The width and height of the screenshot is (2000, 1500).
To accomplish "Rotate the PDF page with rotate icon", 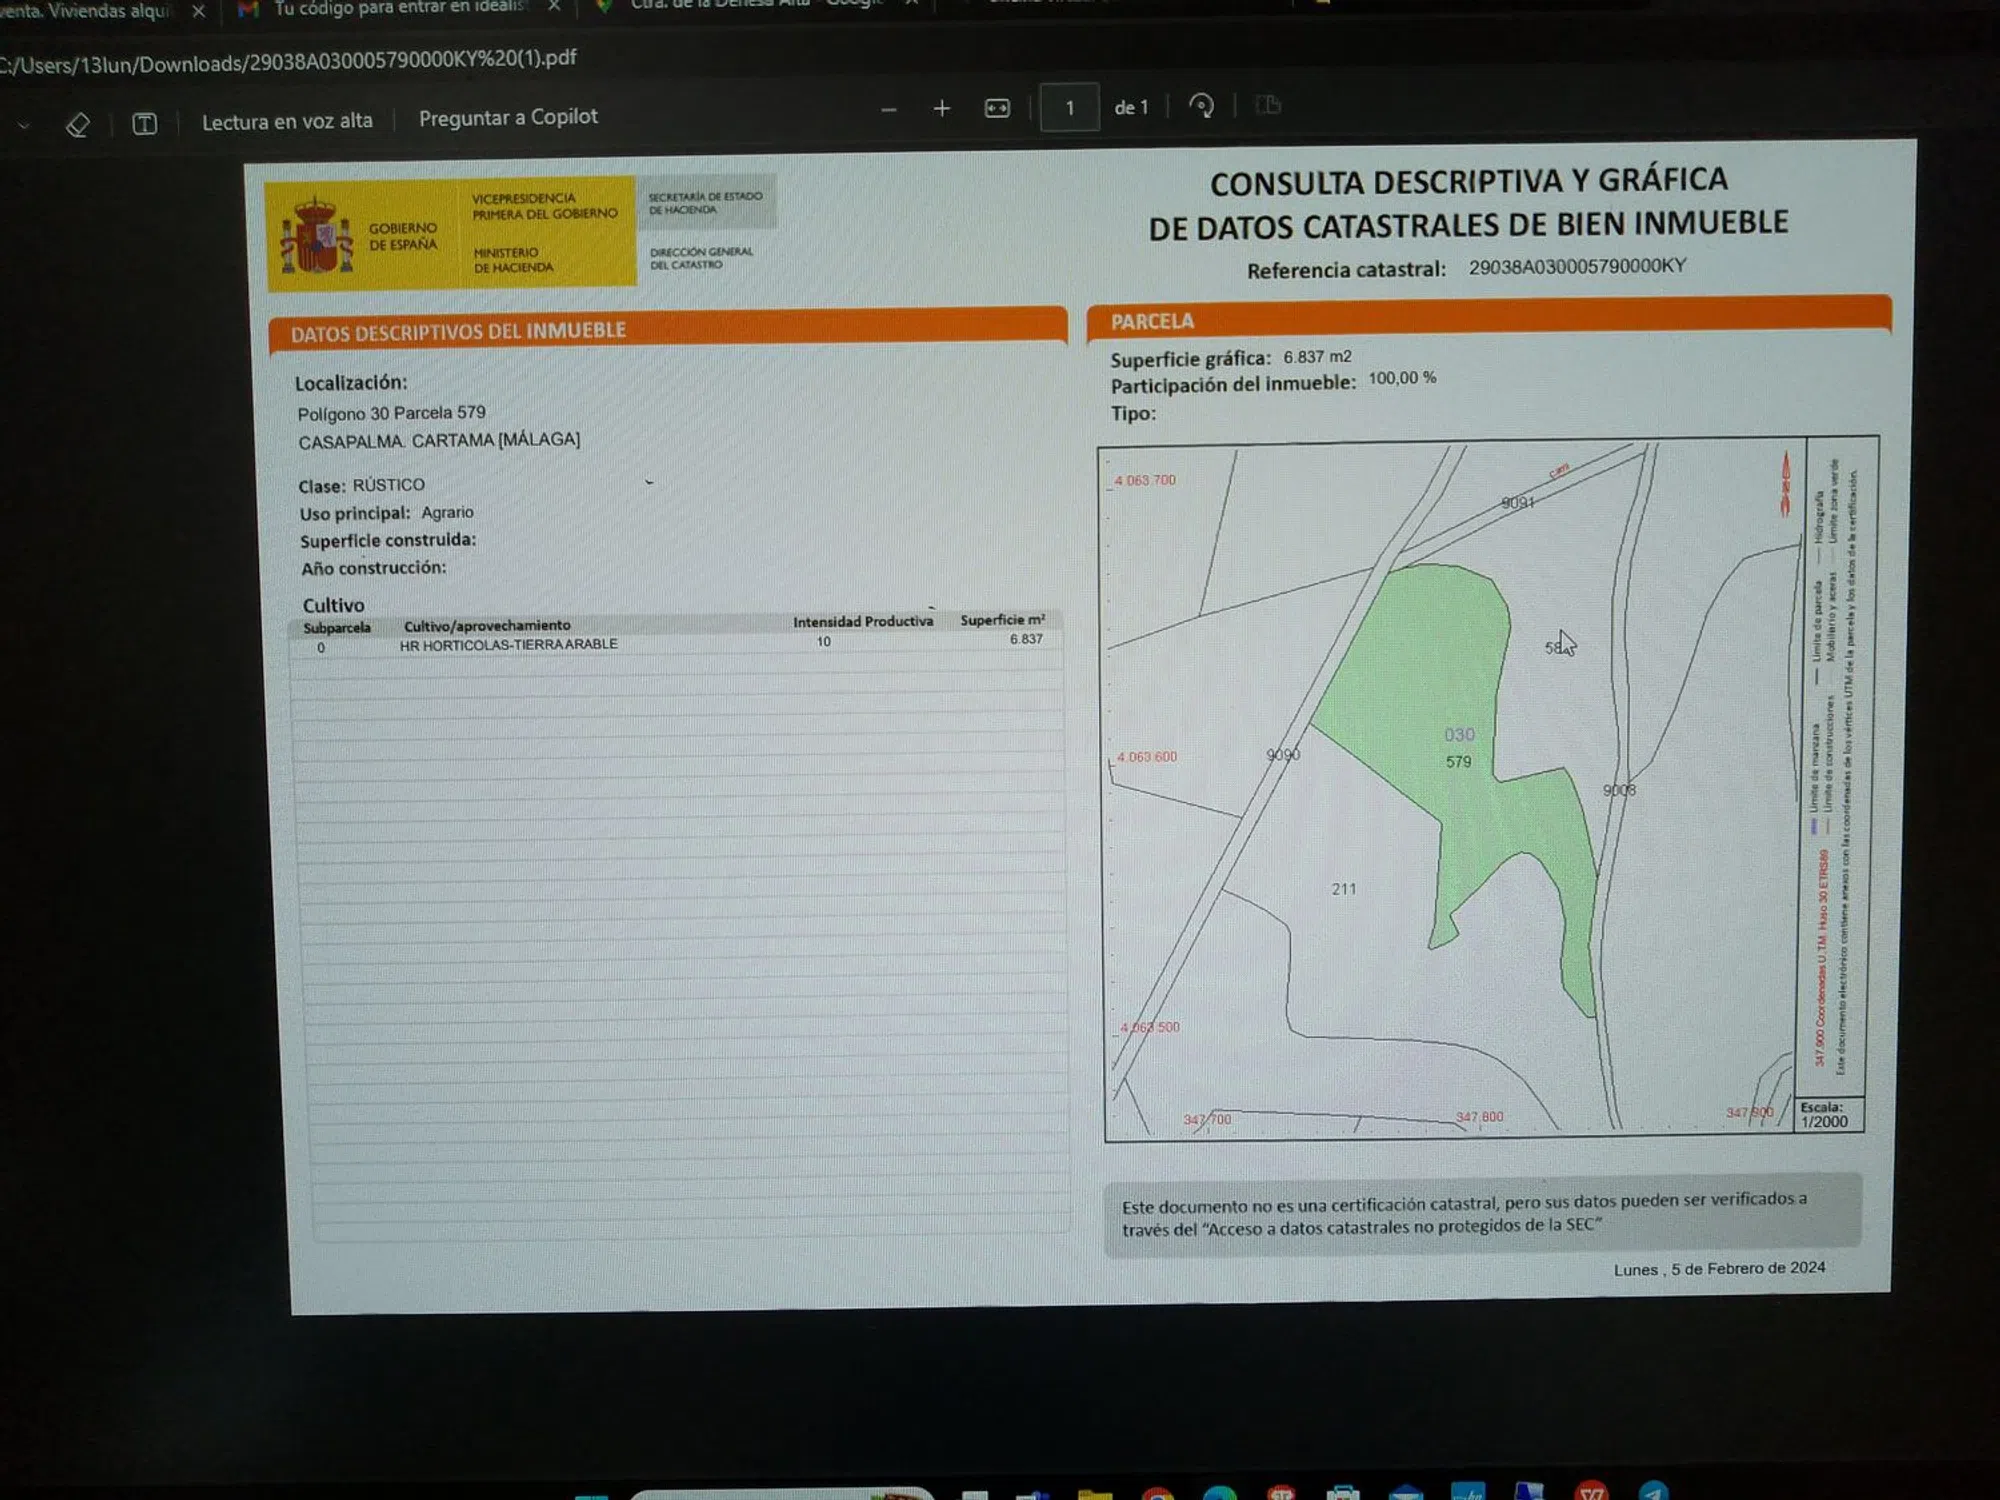I will [1201, 106].
